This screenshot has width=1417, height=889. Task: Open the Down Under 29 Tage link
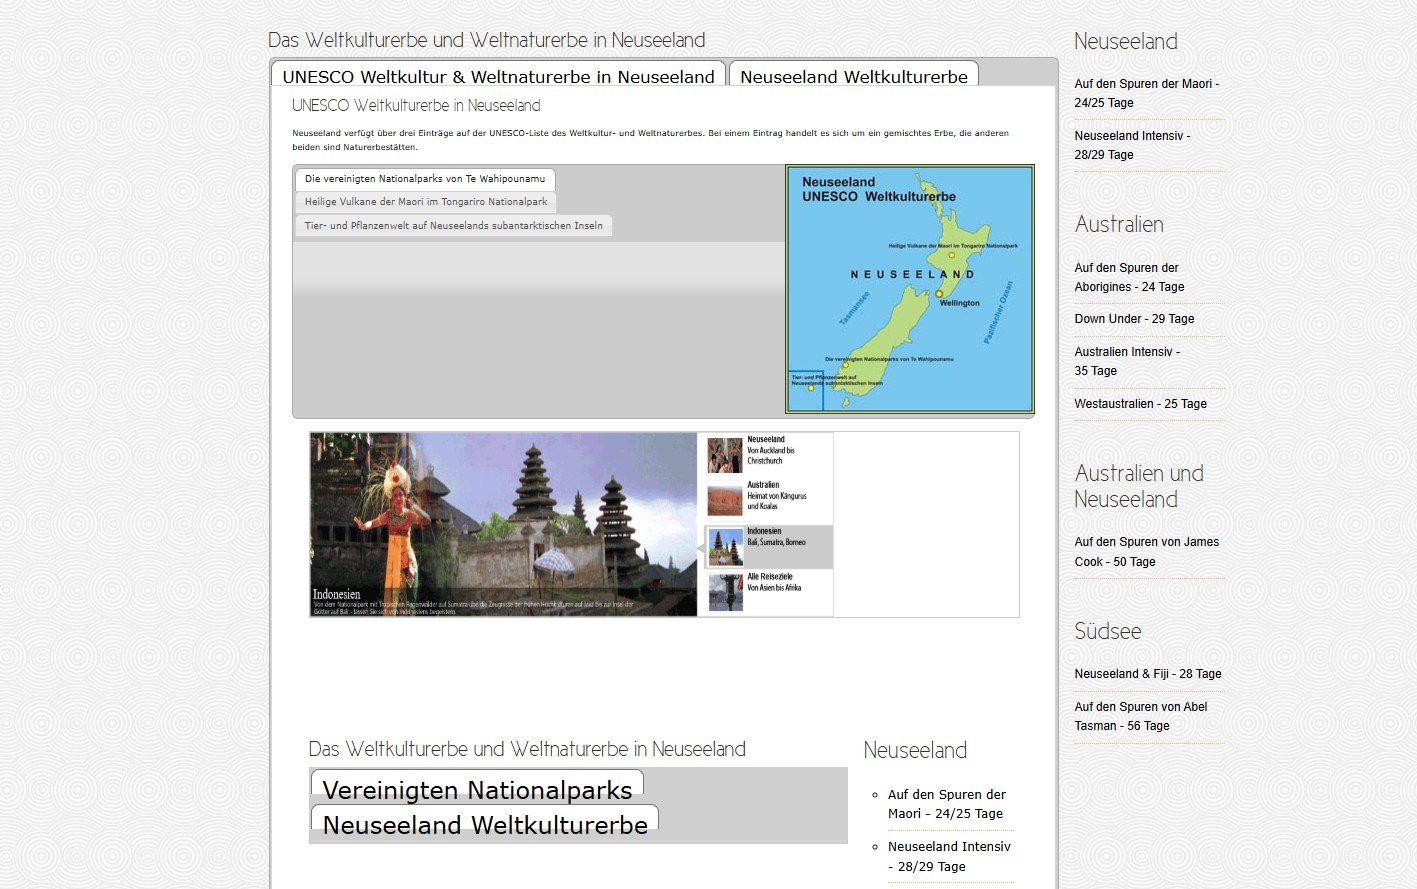click(1134, 319)
